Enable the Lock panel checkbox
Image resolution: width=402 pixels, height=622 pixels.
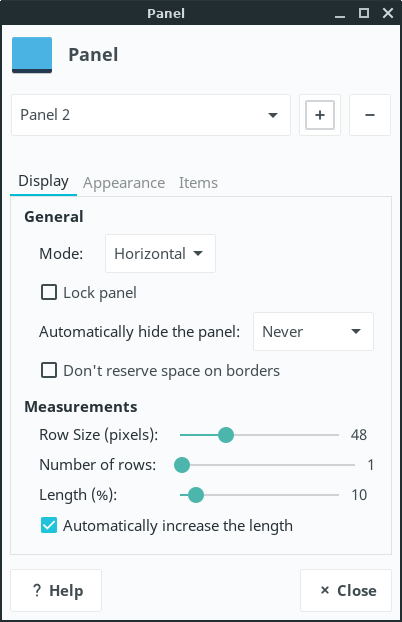pyautogui.click(x=49, y=292)
